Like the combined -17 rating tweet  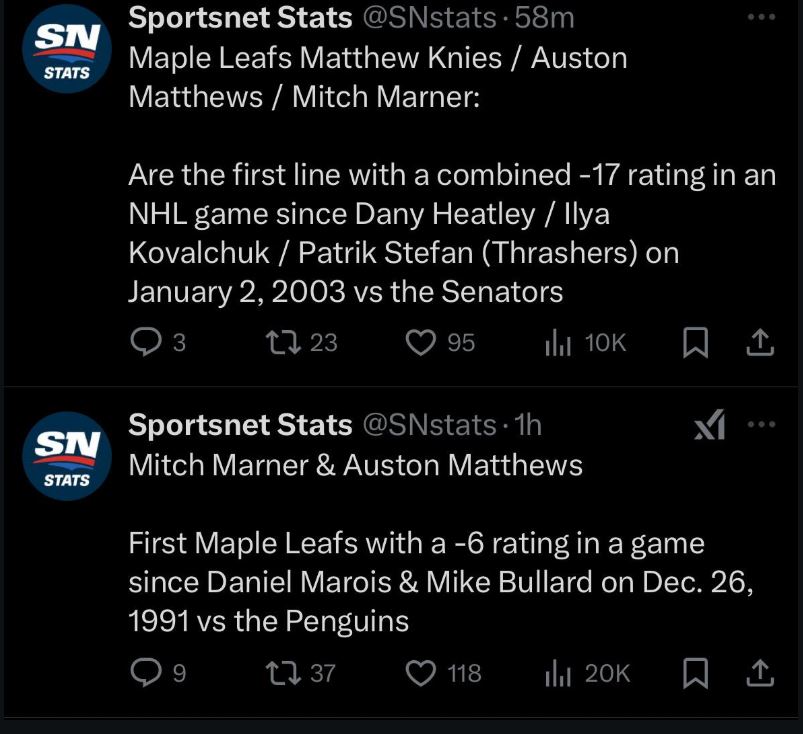tap(420, 343)
